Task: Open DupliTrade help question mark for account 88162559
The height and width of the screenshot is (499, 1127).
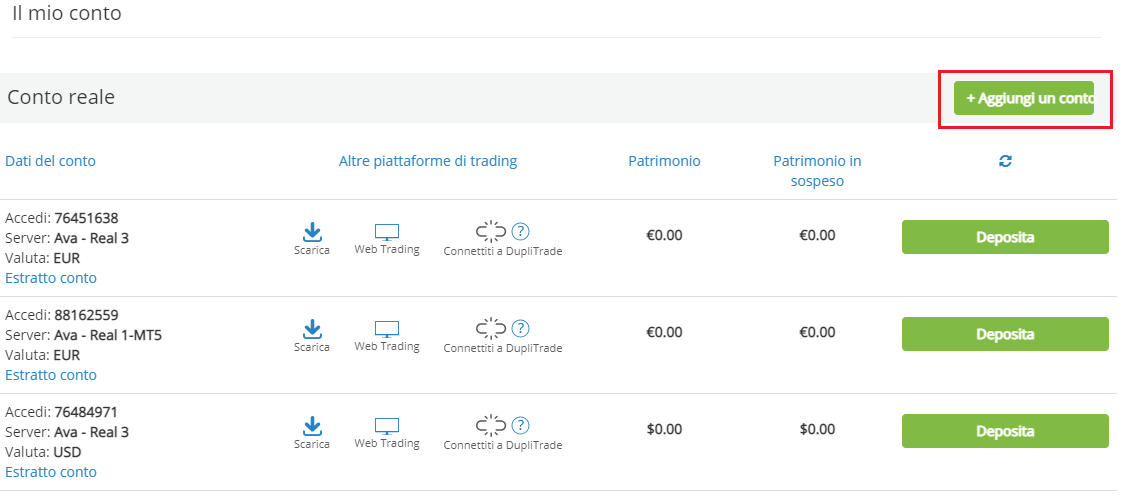Action: 520,329
